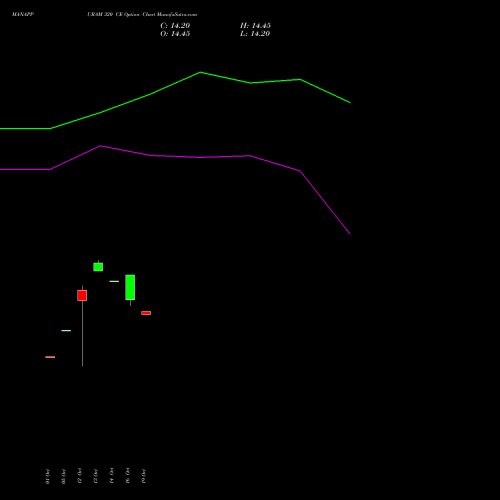
Task: Click the URAM 320 CE Option Chart title
Action: tap(142, 14)
